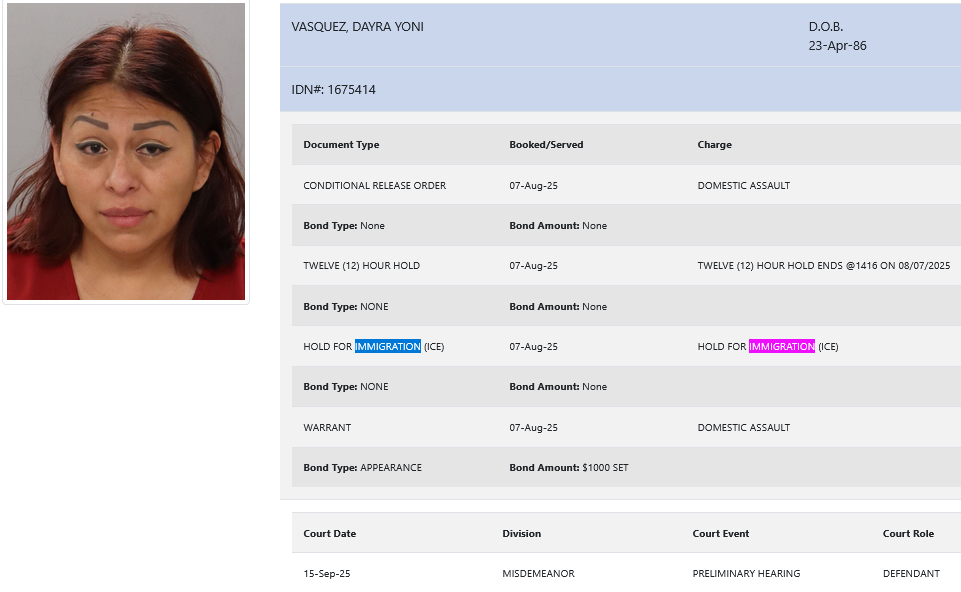The height and width of the screenshot is (592, 961).
Task: Select the name heading 'VASQUEZ, DAYRA YONI'
Action: point(357,27)
